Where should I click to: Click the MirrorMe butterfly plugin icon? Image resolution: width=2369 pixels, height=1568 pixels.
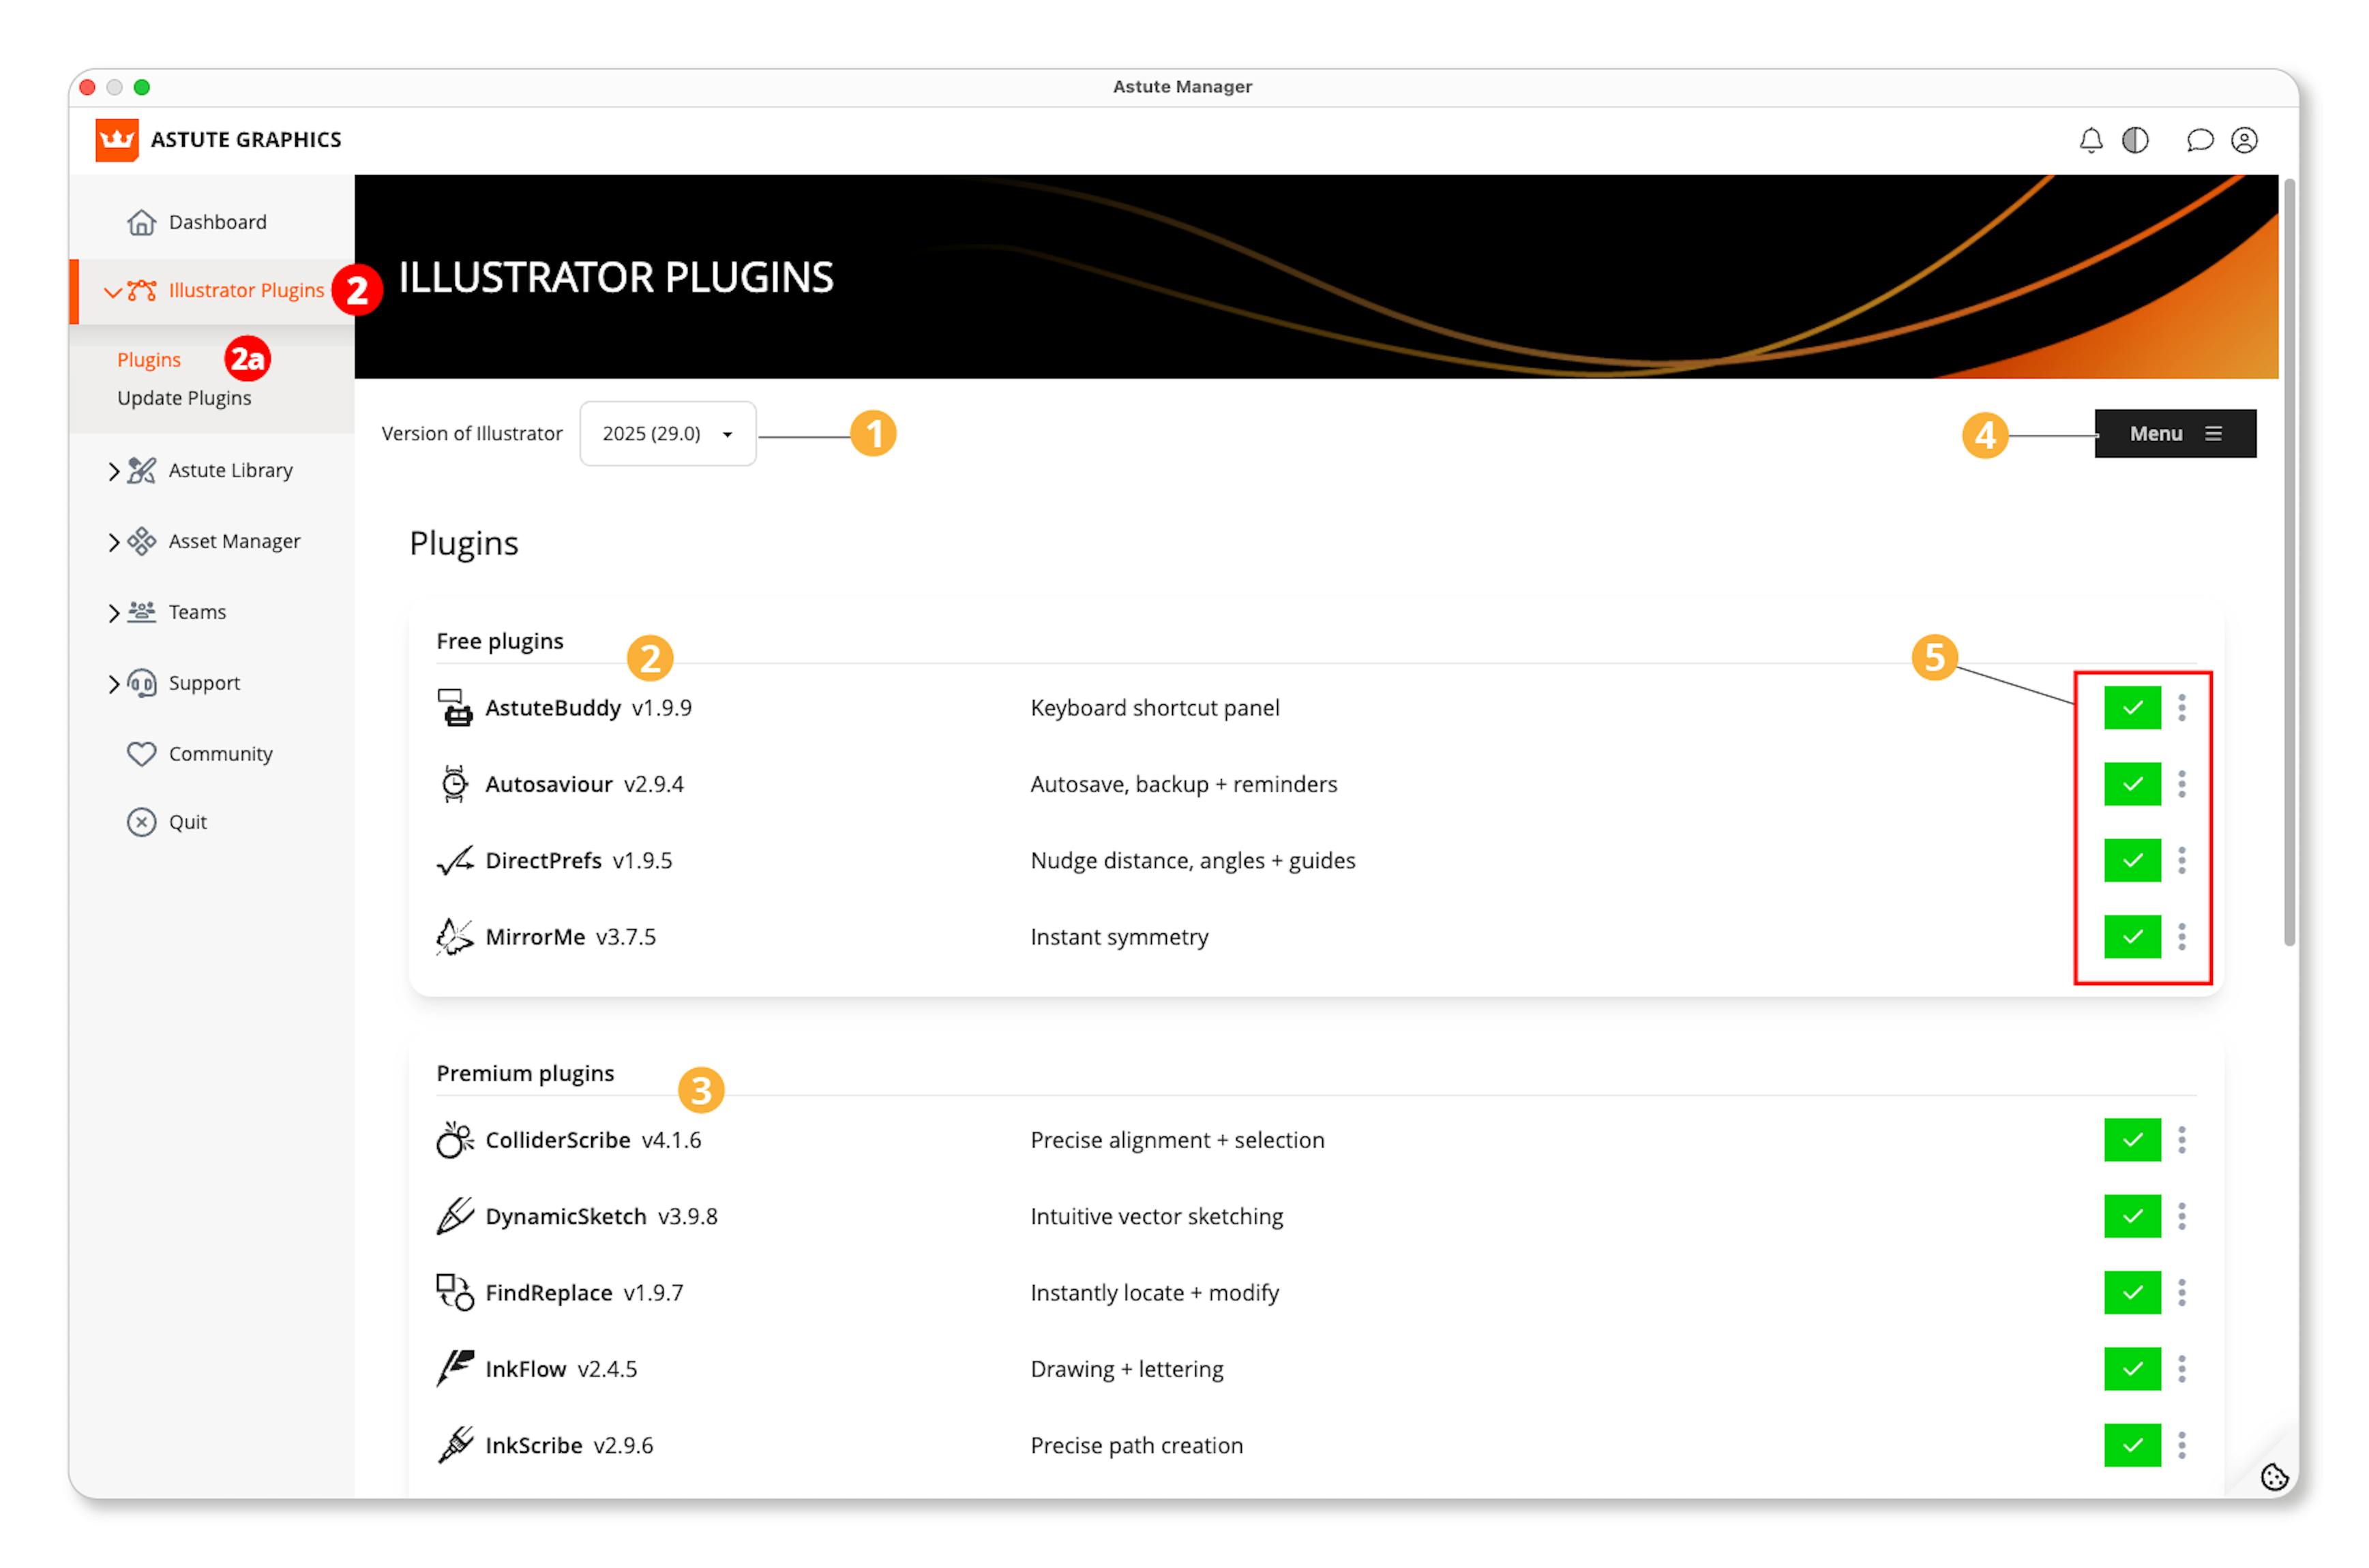click(x=455, y=936)
